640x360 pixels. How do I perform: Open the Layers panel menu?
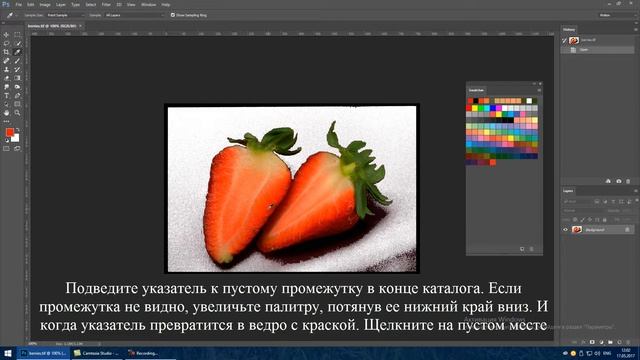coord(636,191)
